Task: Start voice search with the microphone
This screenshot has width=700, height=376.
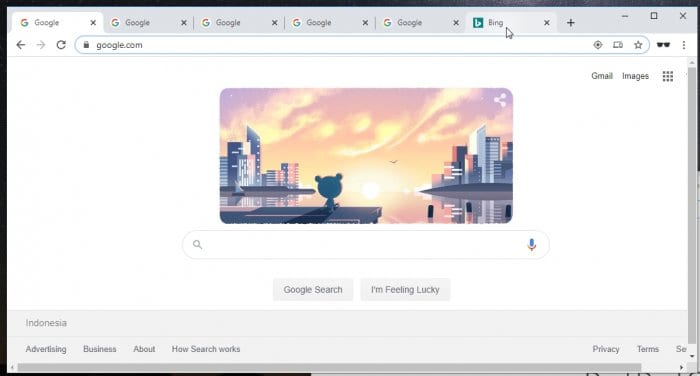Action: (x=531, y=245)
